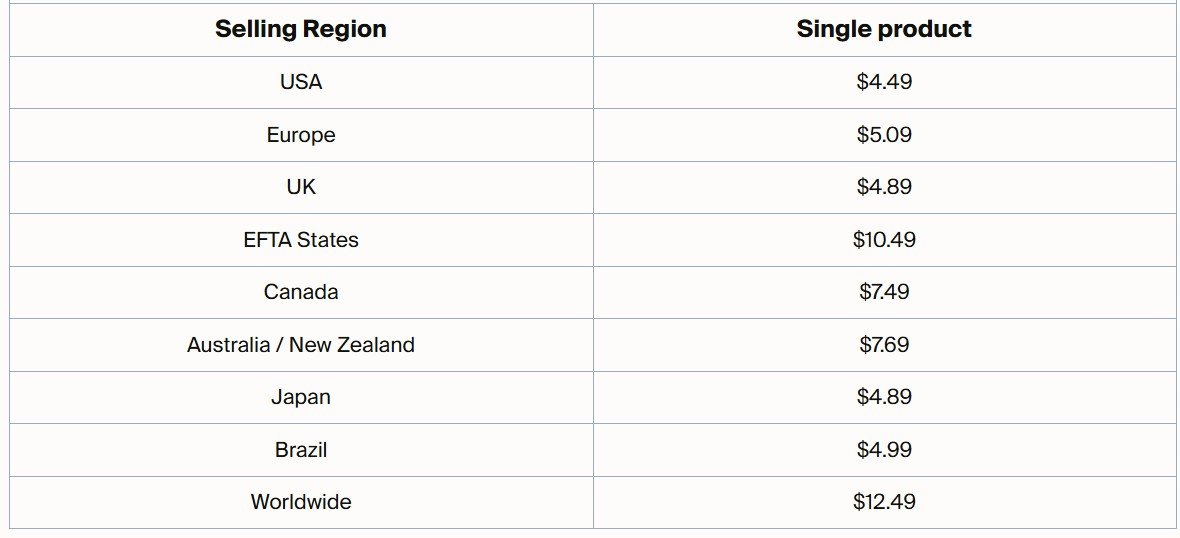Click the UK $4.89 price cell
This screenshot has width=1180, height=538.
click(x=884, y=187)
